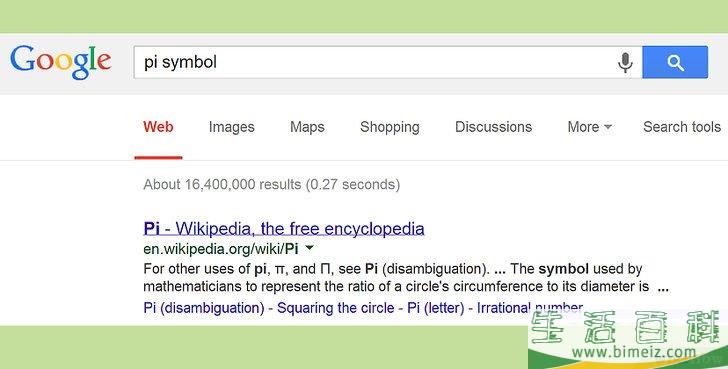
Task: Follow the Pi (disambiguation) sitelink
Action: coord(204,308)
